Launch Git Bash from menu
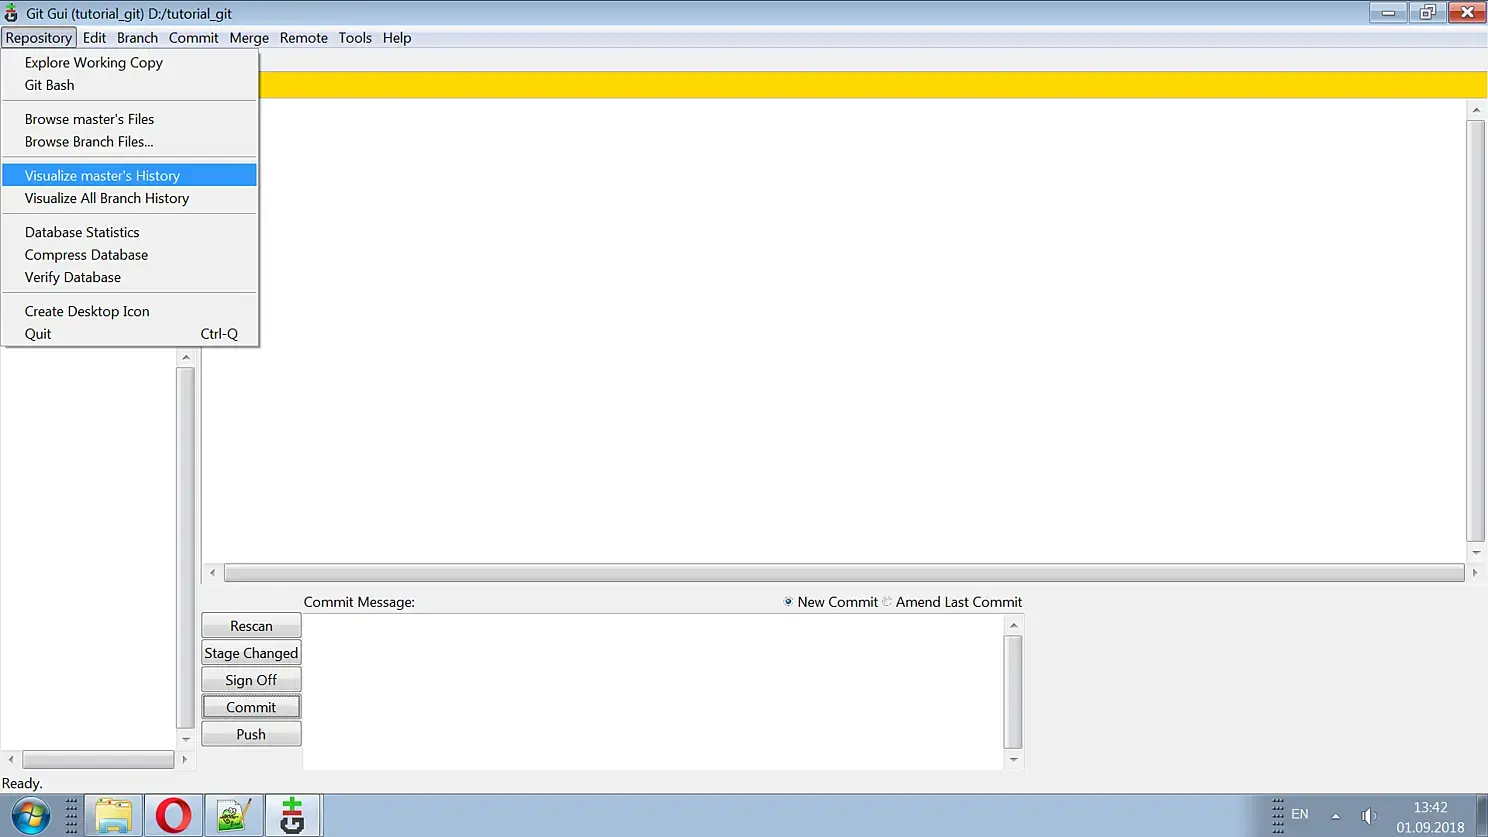Image resolution: width=1488 pixels, height=837 pixels. point(129,85)
